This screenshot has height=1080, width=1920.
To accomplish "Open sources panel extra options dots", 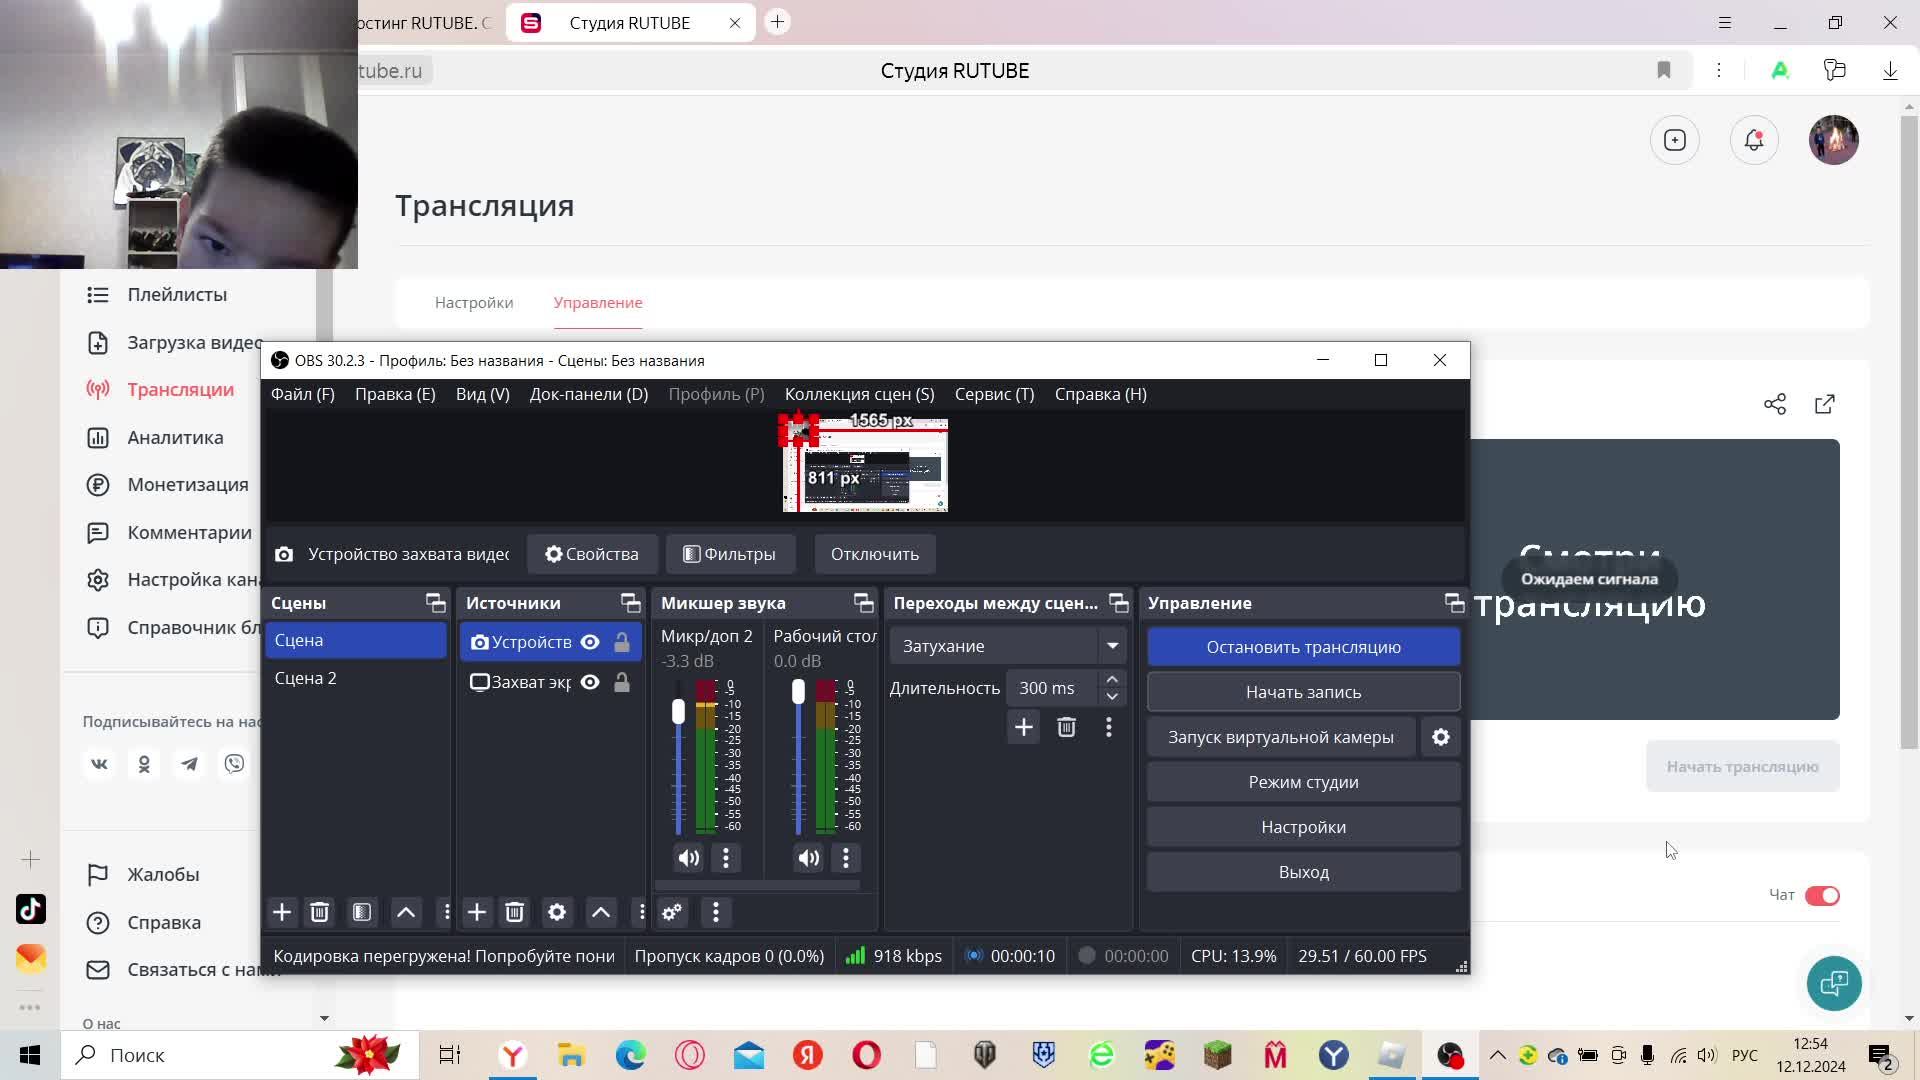I will tap(642, 912).
